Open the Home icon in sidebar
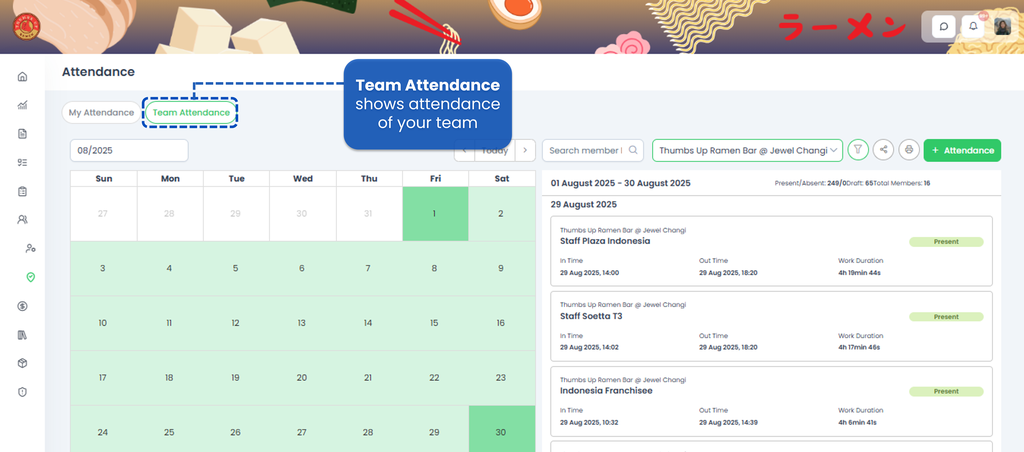Image resolution: width=1024 pixels, height=452 pixels. [22, 77]
